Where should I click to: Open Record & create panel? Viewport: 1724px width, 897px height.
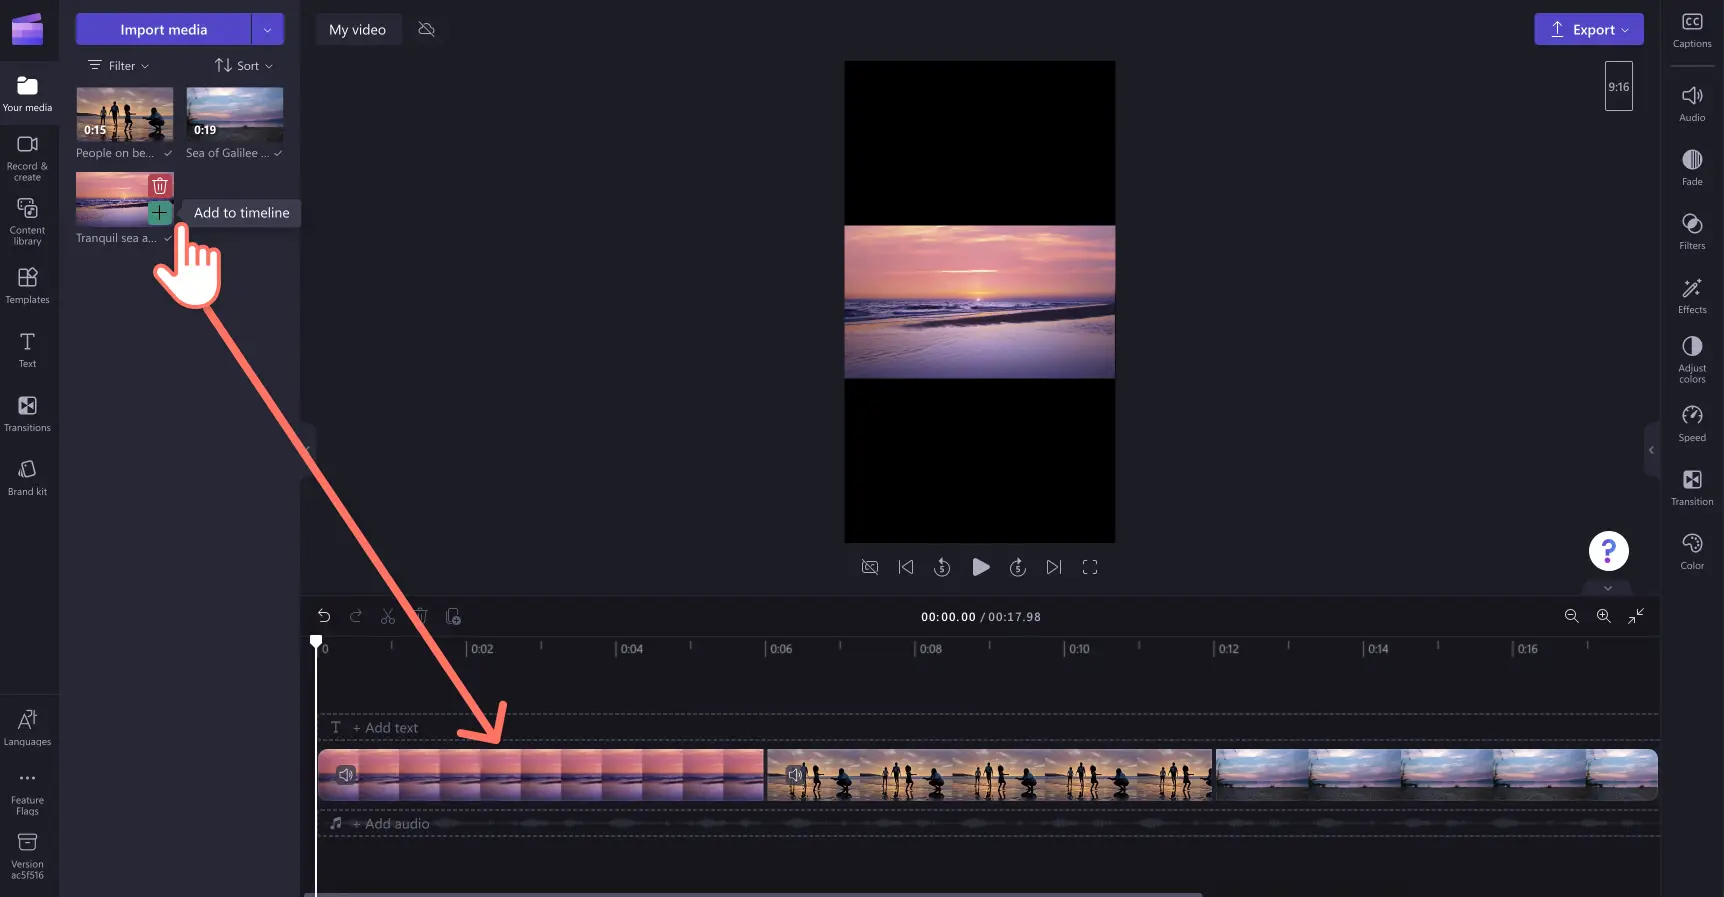point(27,158)
